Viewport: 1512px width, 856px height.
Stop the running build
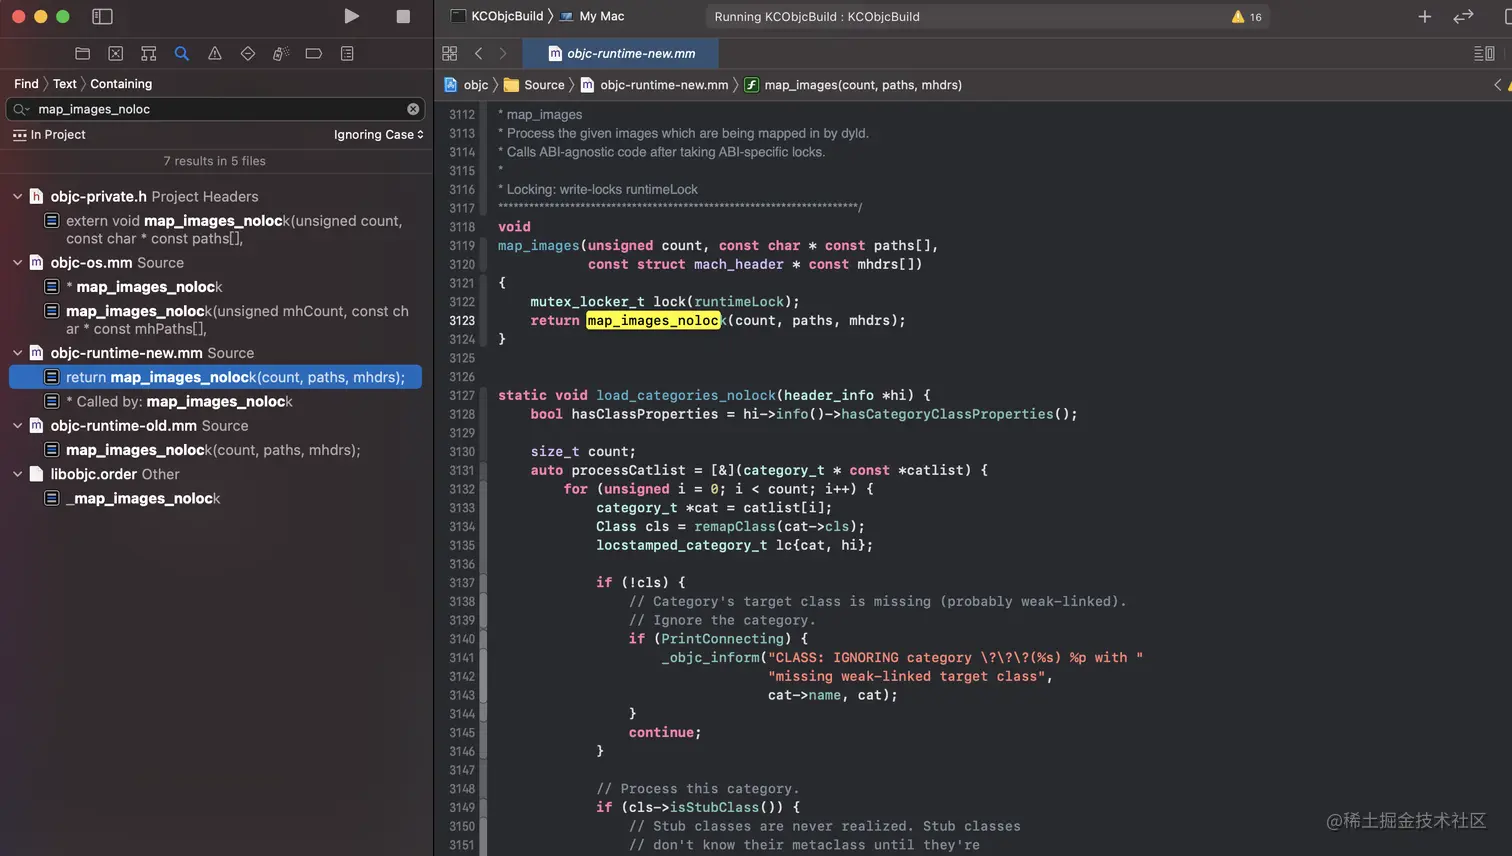point(403,16)
